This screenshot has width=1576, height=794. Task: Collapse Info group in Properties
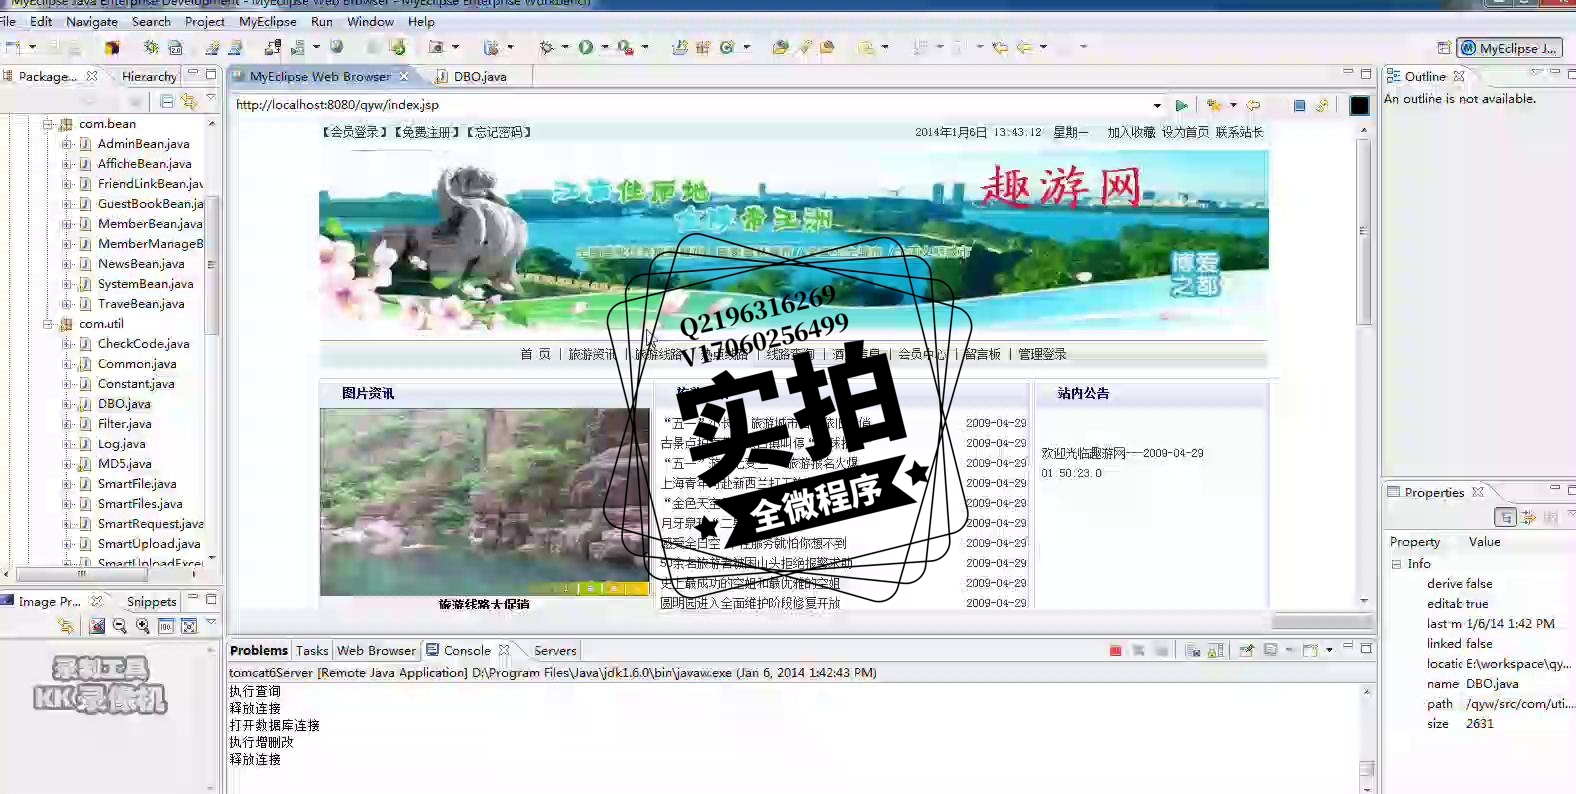1396,564
